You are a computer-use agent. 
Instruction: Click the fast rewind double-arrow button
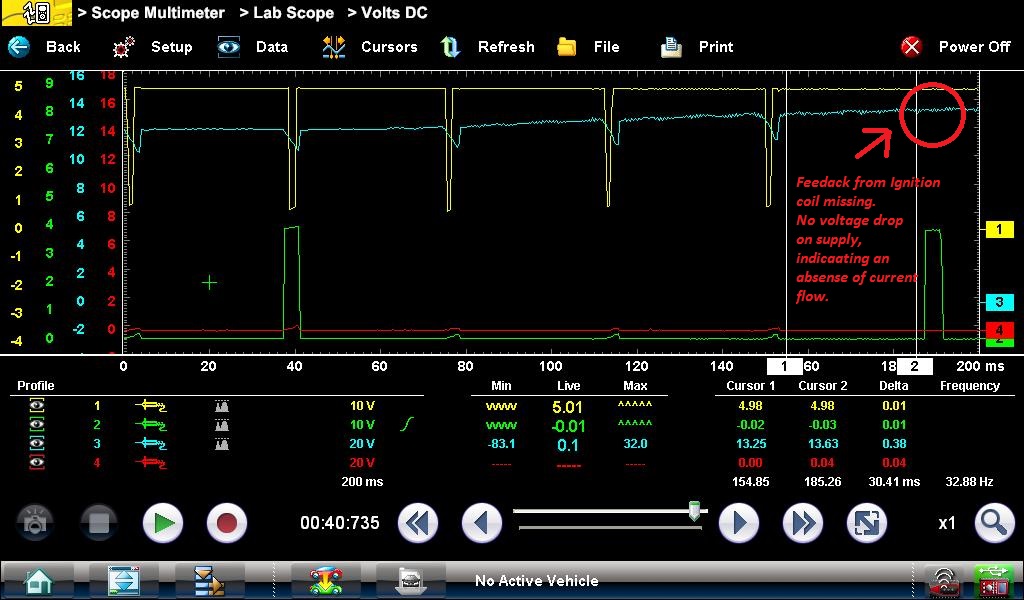coord(418,523)
